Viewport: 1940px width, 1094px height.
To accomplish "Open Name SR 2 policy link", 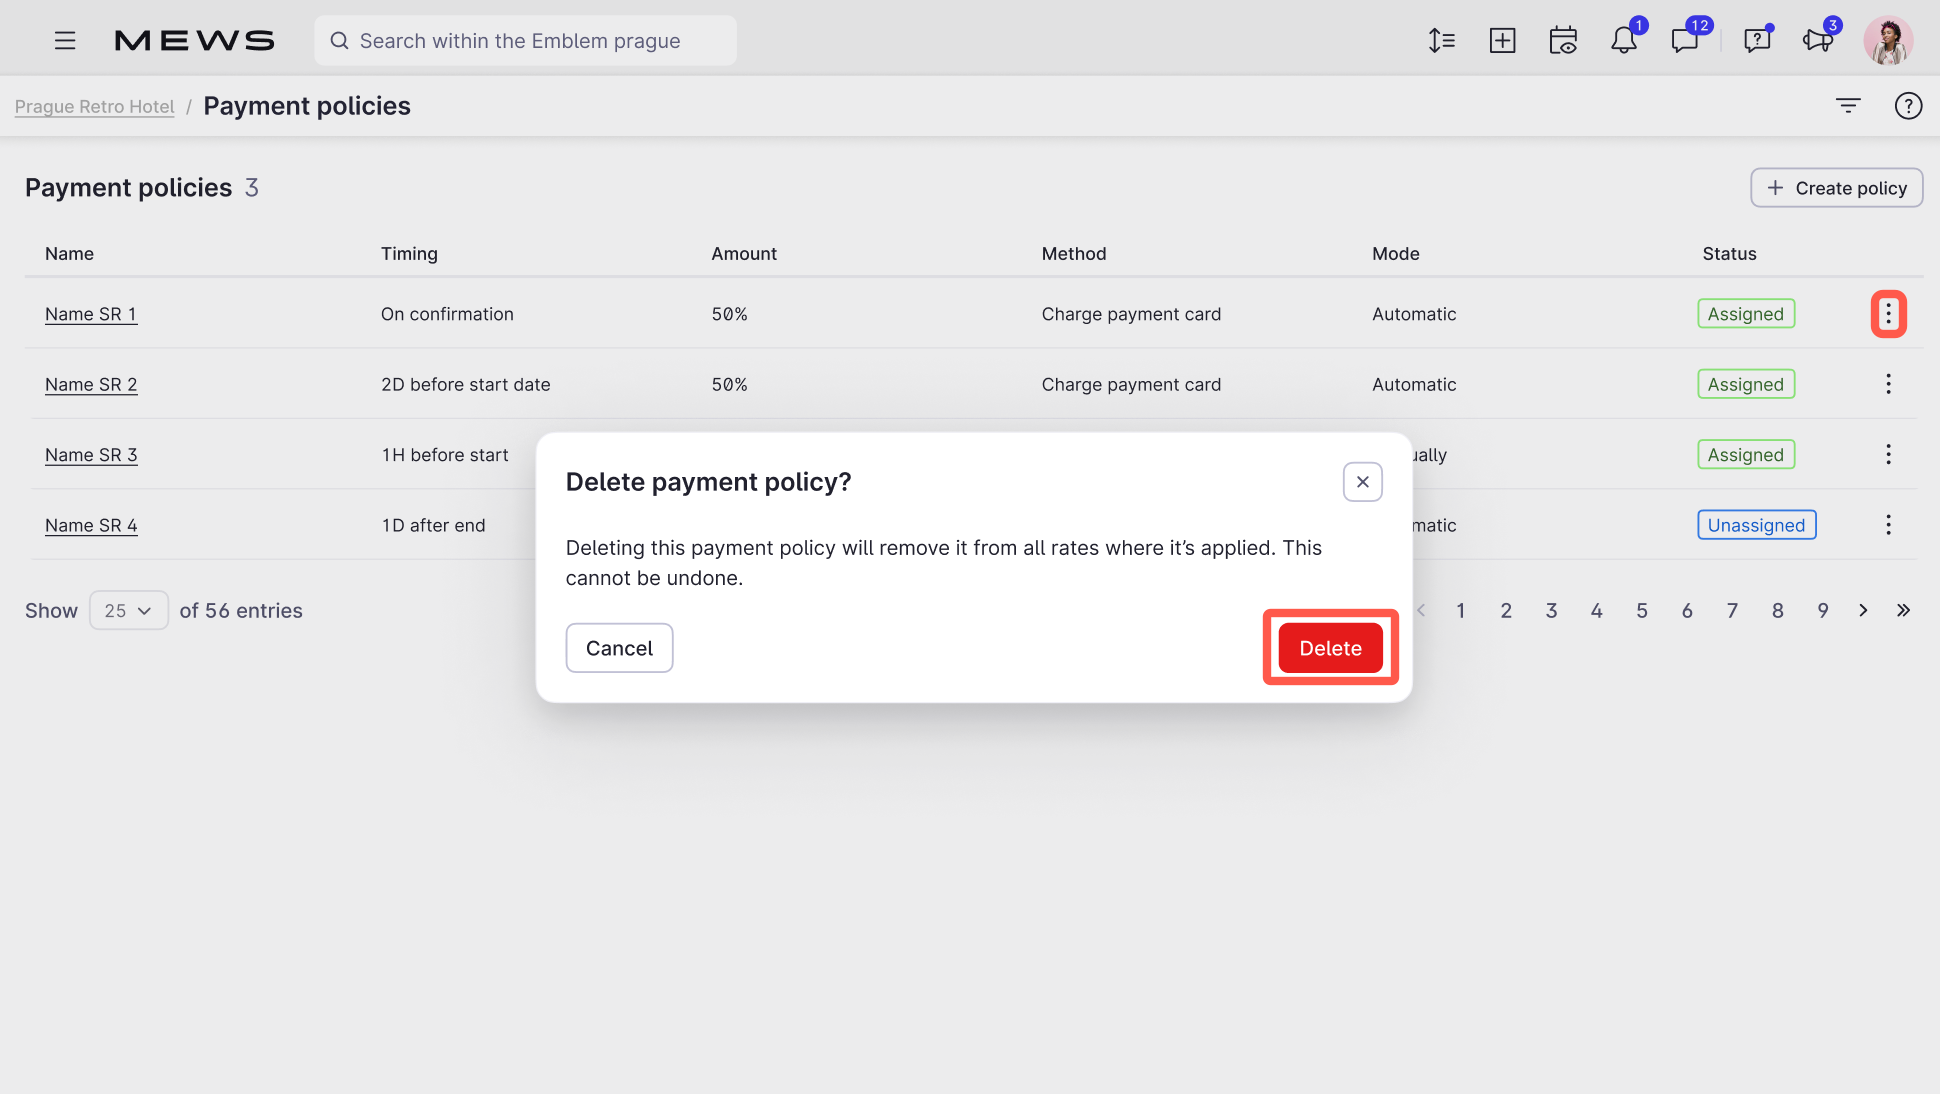I will point(91,384).
